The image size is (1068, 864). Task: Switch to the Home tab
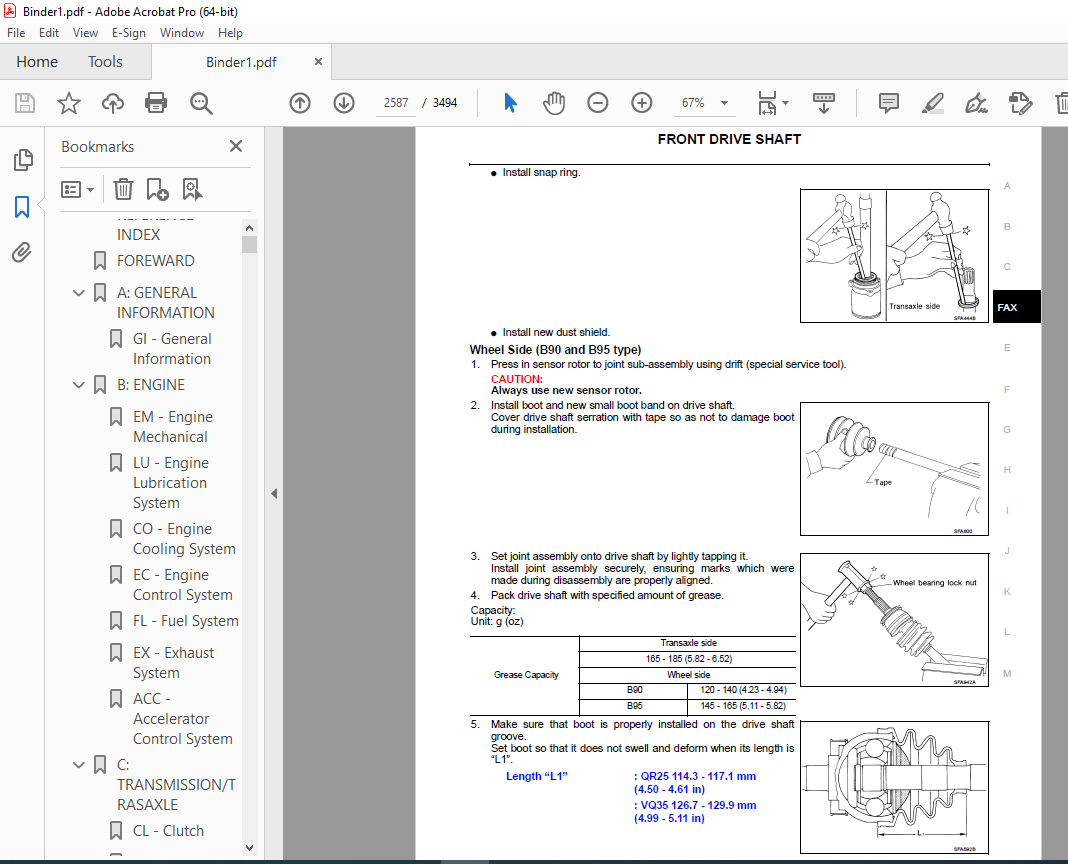[37, 62]
